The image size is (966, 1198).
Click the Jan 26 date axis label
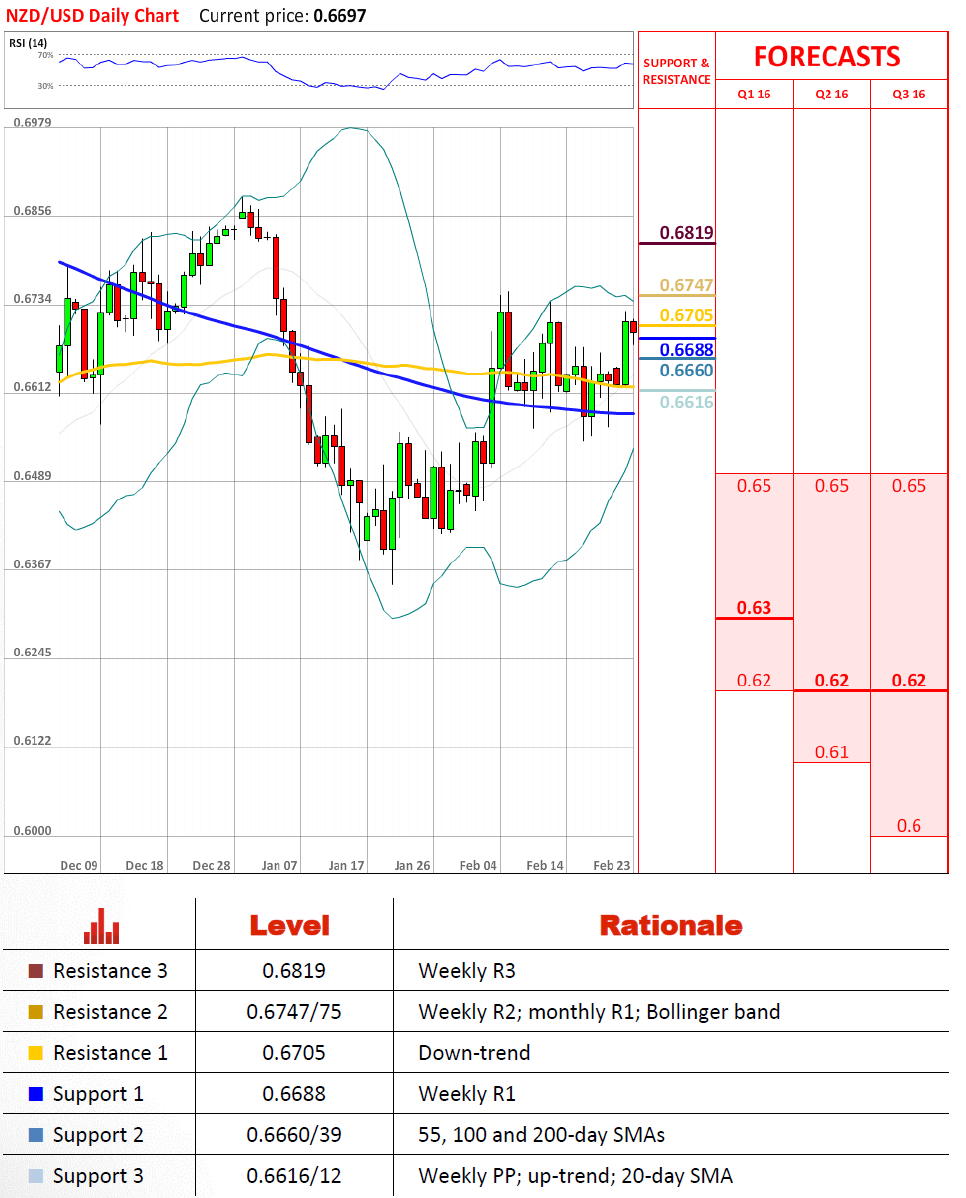[412, 866]
